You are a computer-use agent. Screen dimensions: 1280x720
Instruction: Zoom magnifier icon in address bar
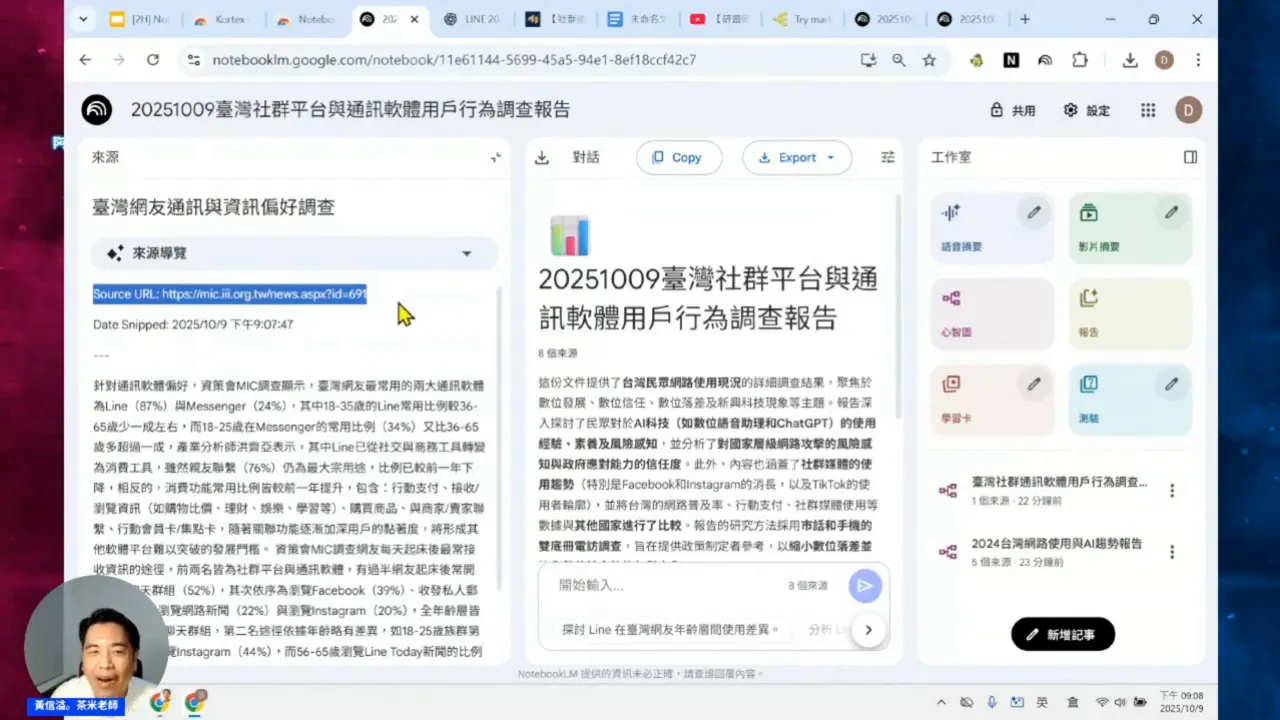coord(899,60)
